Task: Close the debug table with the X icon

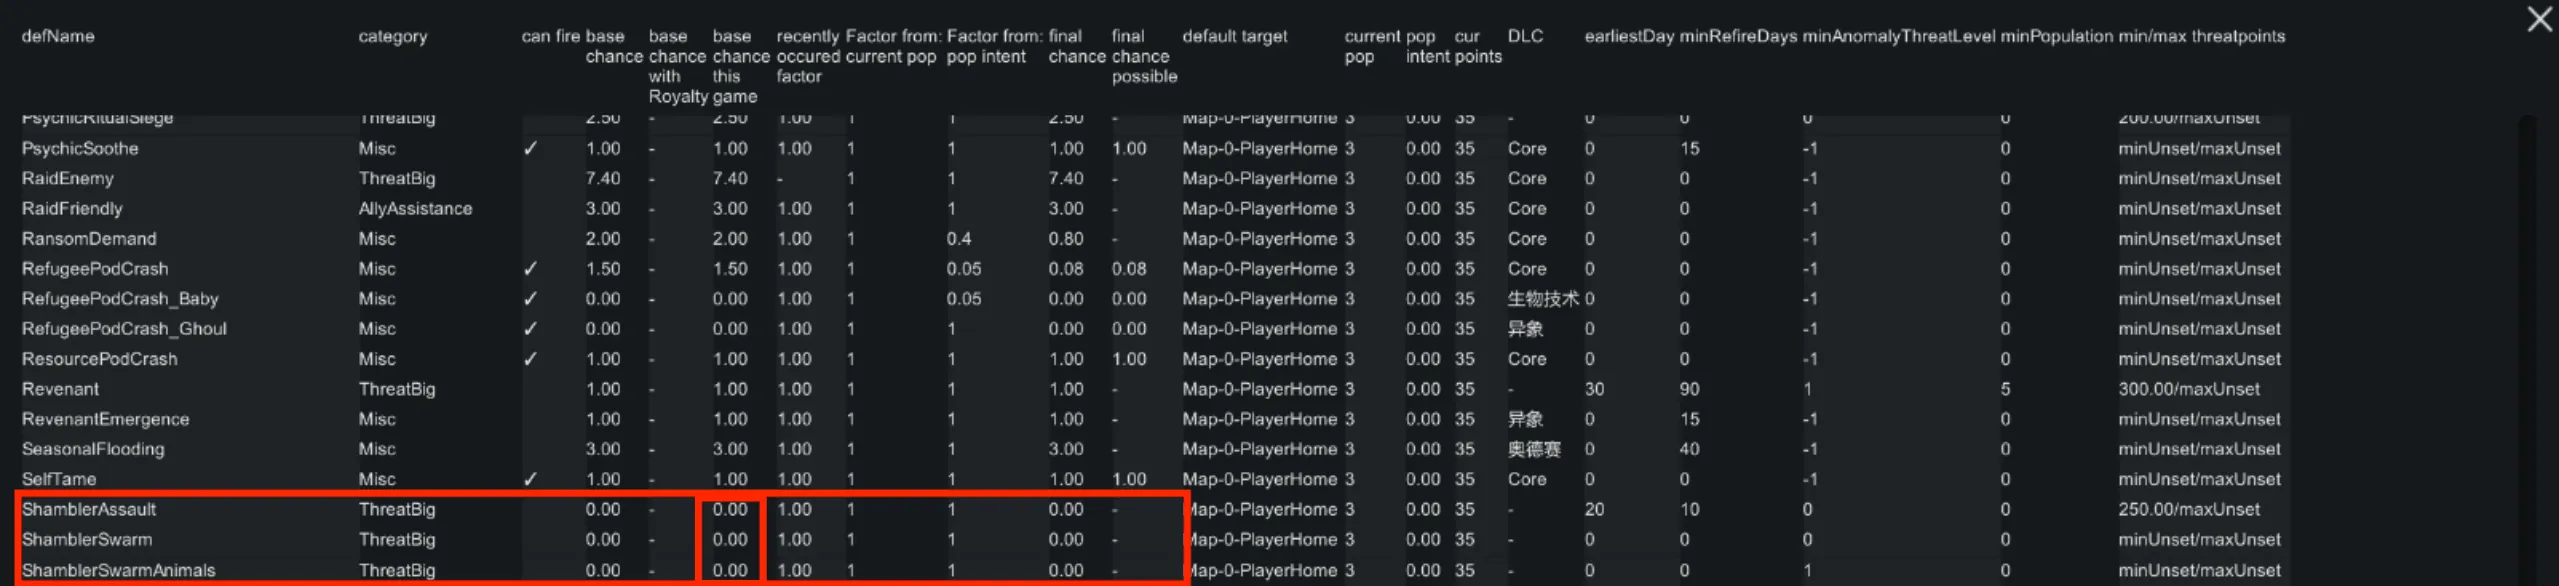Action: pyautogui.click(x=2539, y=19)
